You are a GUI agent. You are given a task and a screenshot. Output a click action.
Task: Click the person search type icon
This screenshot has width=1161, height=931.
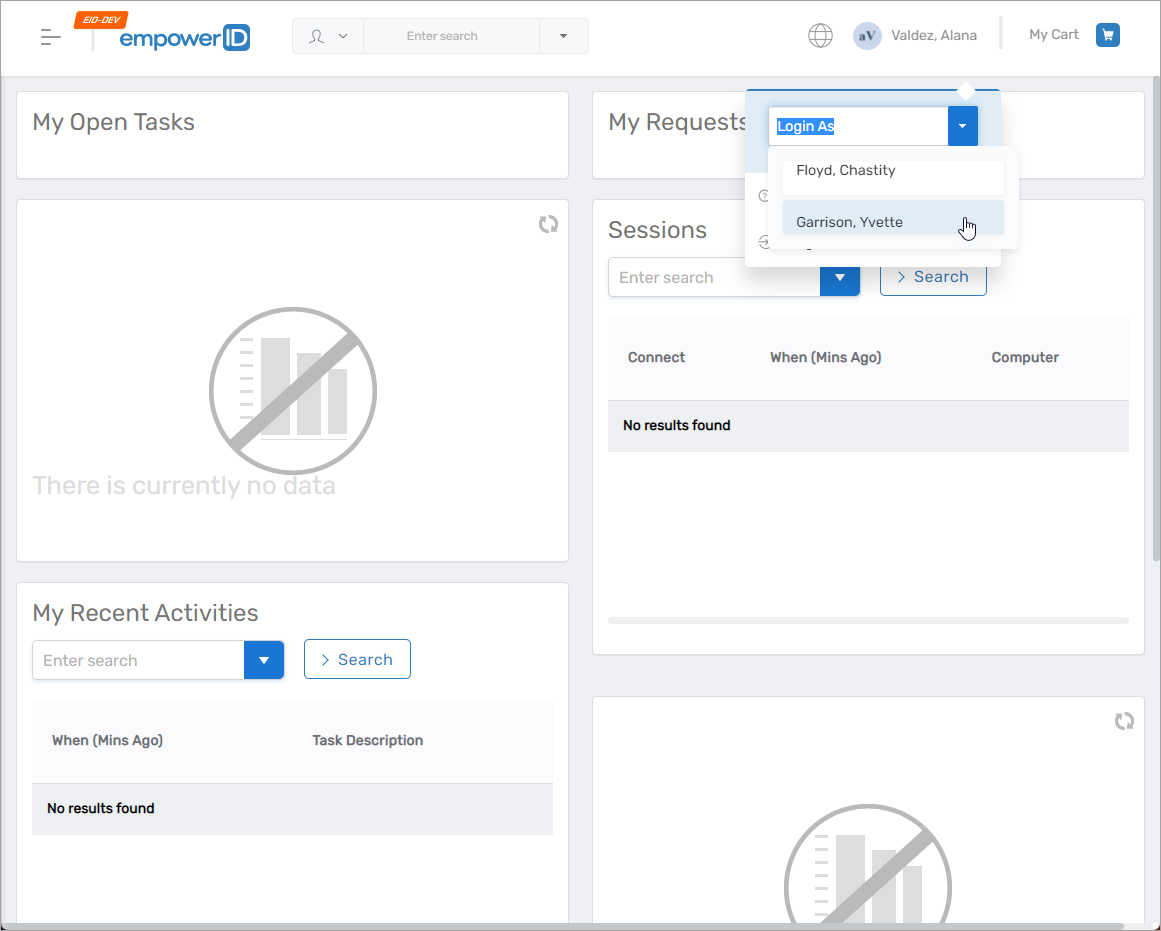[x=317, y=36]
